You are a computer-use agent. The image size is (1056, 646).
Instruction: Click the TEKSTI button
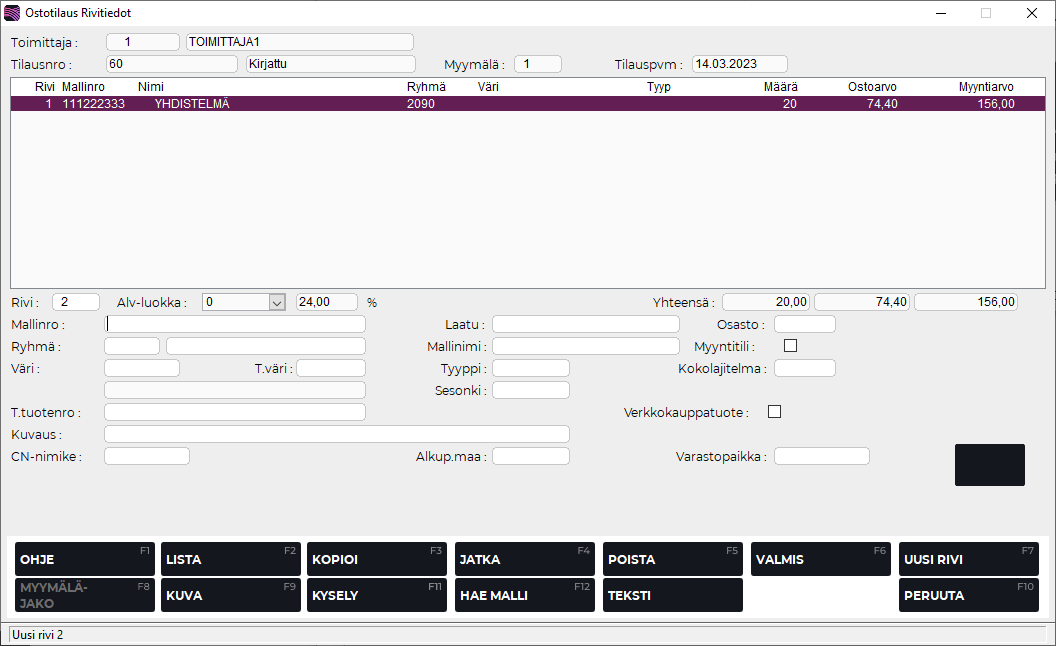pos(672,595)
